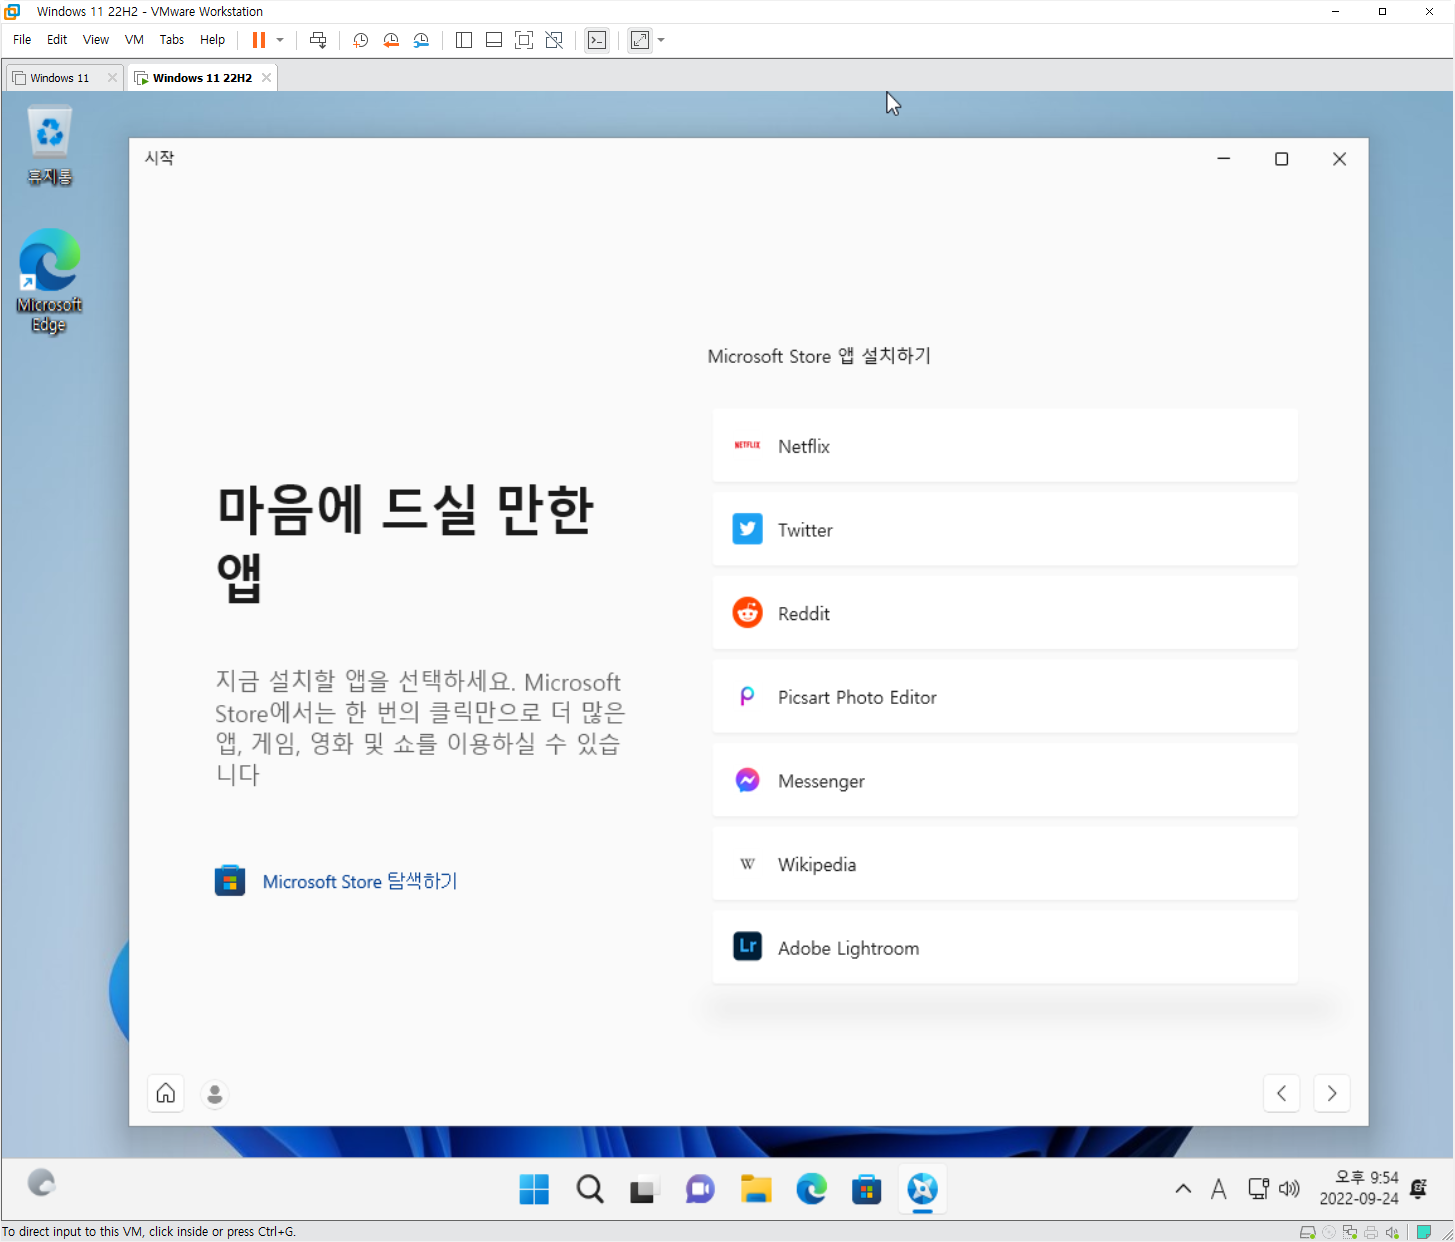Viewport: 1455px width, 1242px height.
Task: Switch to the Windows 11 tab
Action: click(58, 78)
